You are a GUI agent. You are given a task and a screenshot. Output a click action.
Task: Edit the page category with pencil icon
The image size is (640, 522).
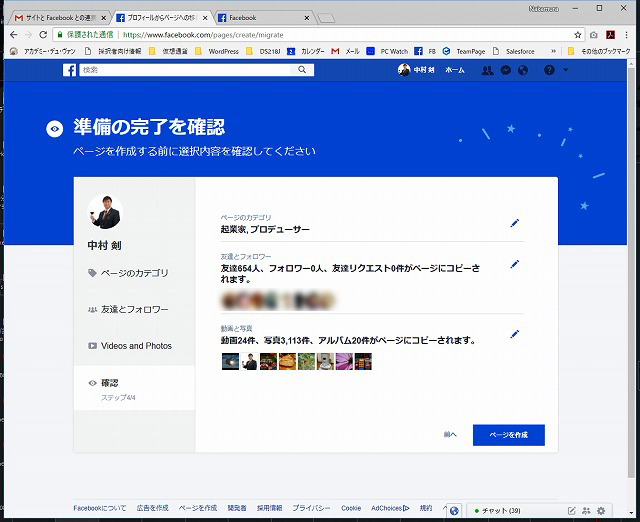515,223
